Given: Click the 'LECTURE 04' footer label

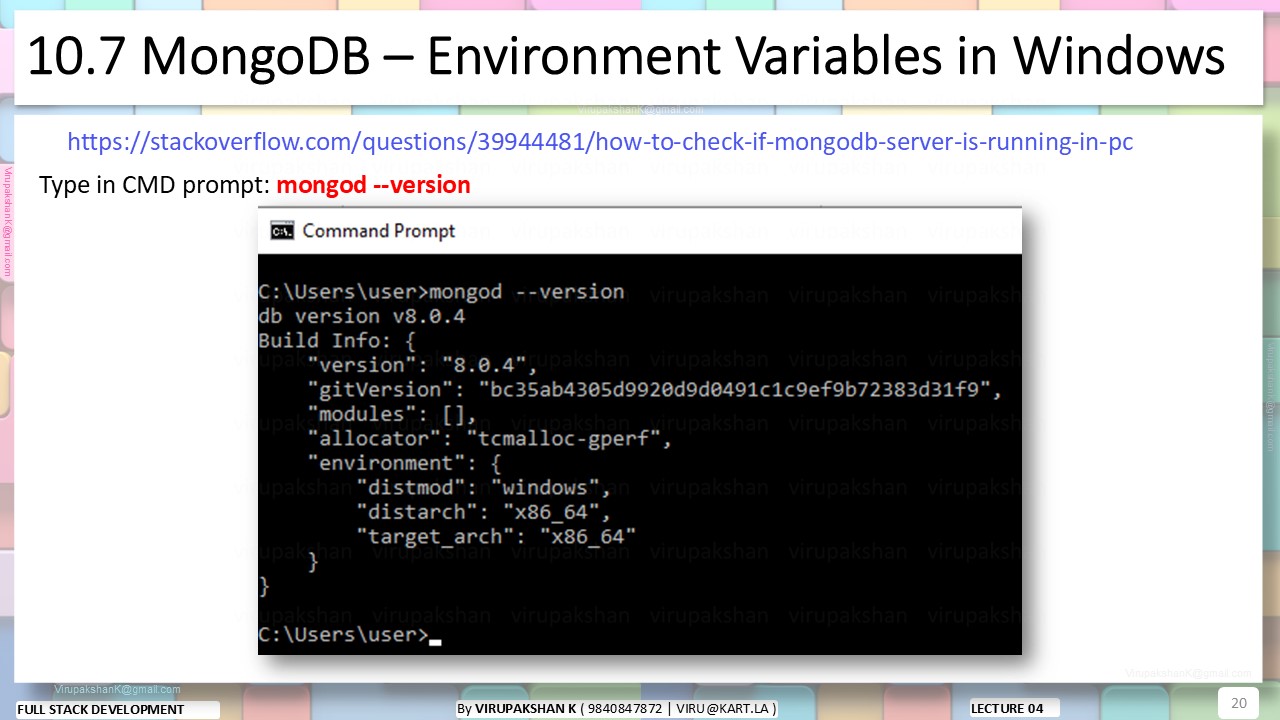Looking at the screenshot, I should tap(1007, 708).
